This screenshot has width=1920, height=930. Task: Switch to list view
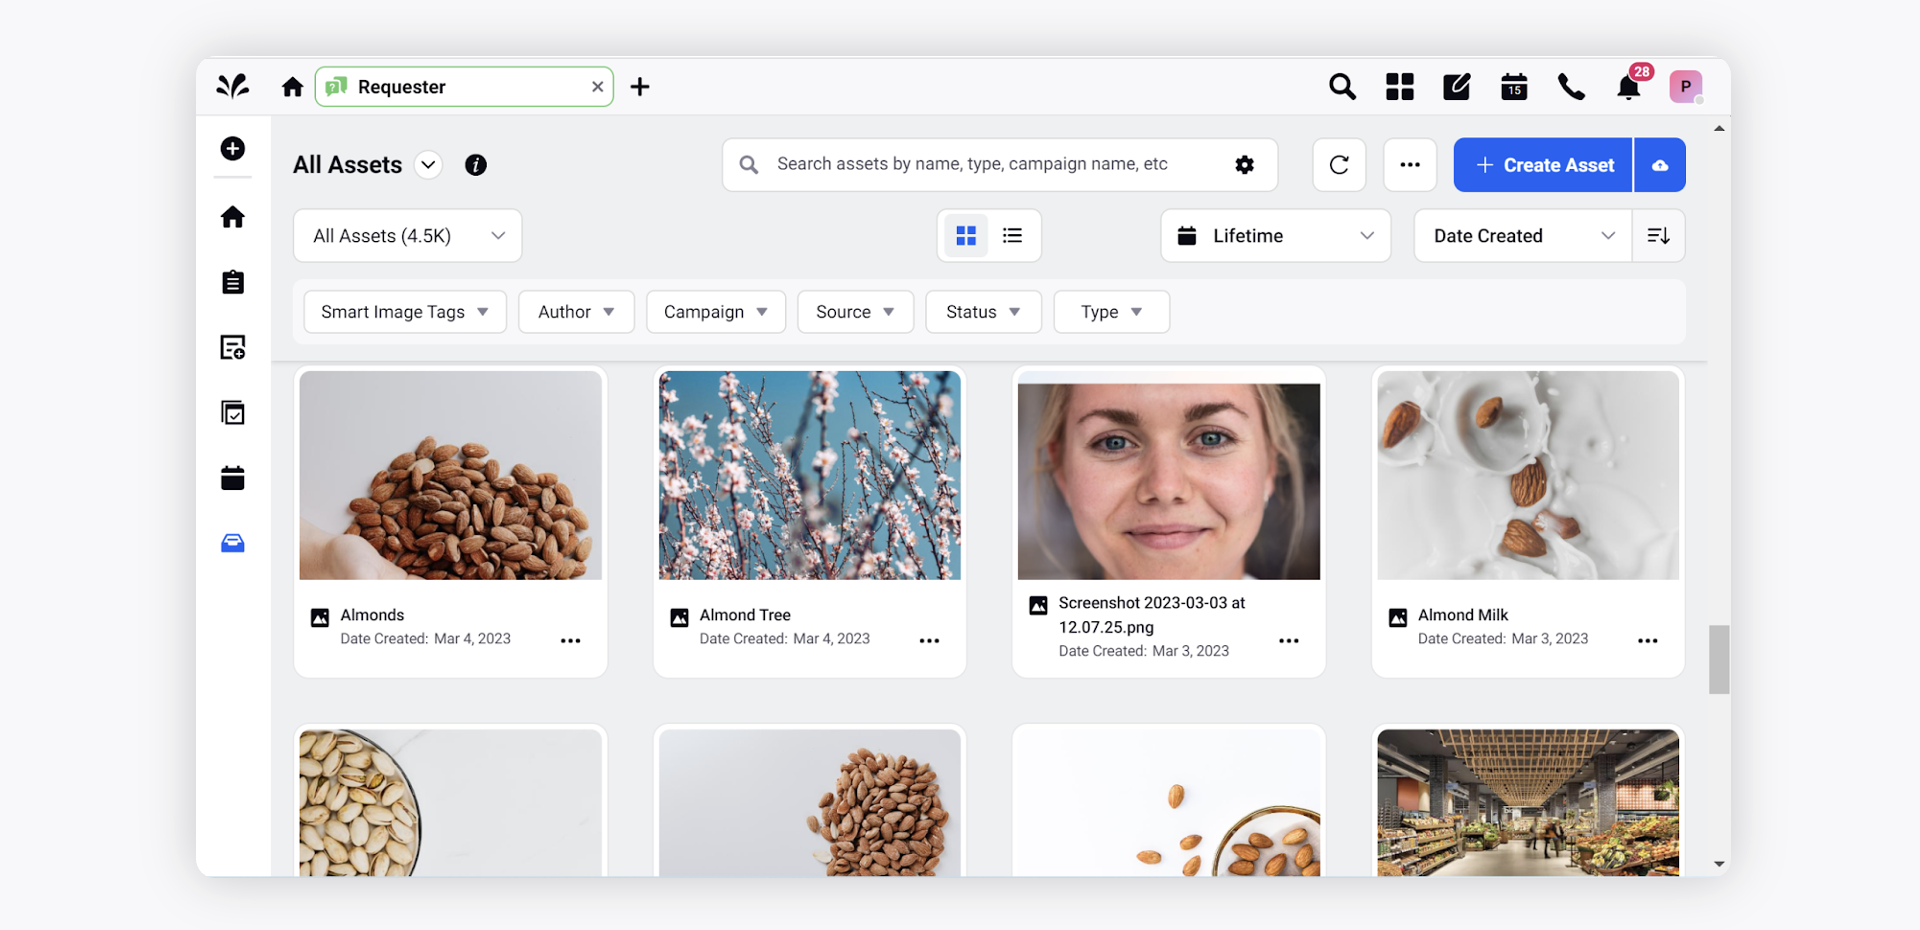[1012, 236]
